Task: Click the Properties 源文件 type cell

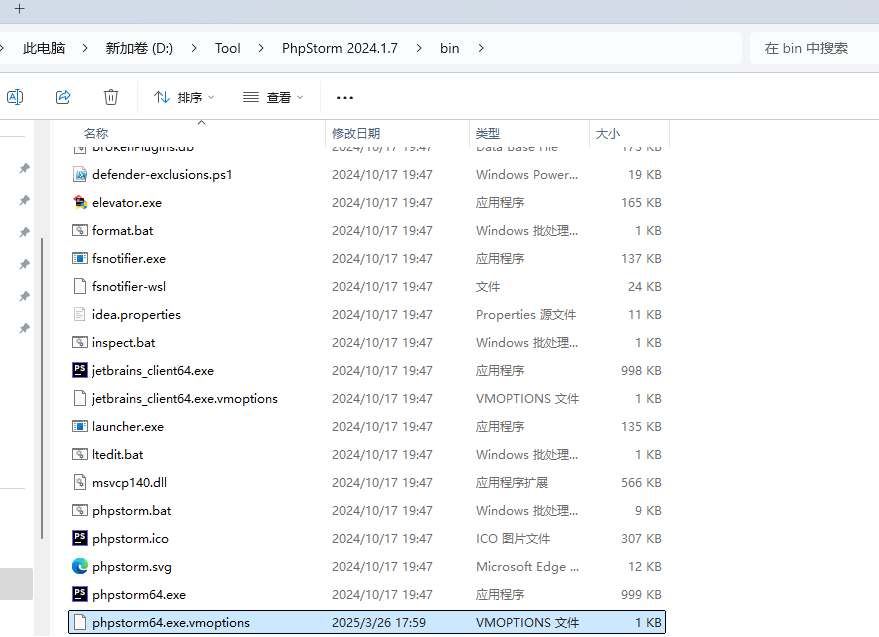Action: [x=526, y=315]
